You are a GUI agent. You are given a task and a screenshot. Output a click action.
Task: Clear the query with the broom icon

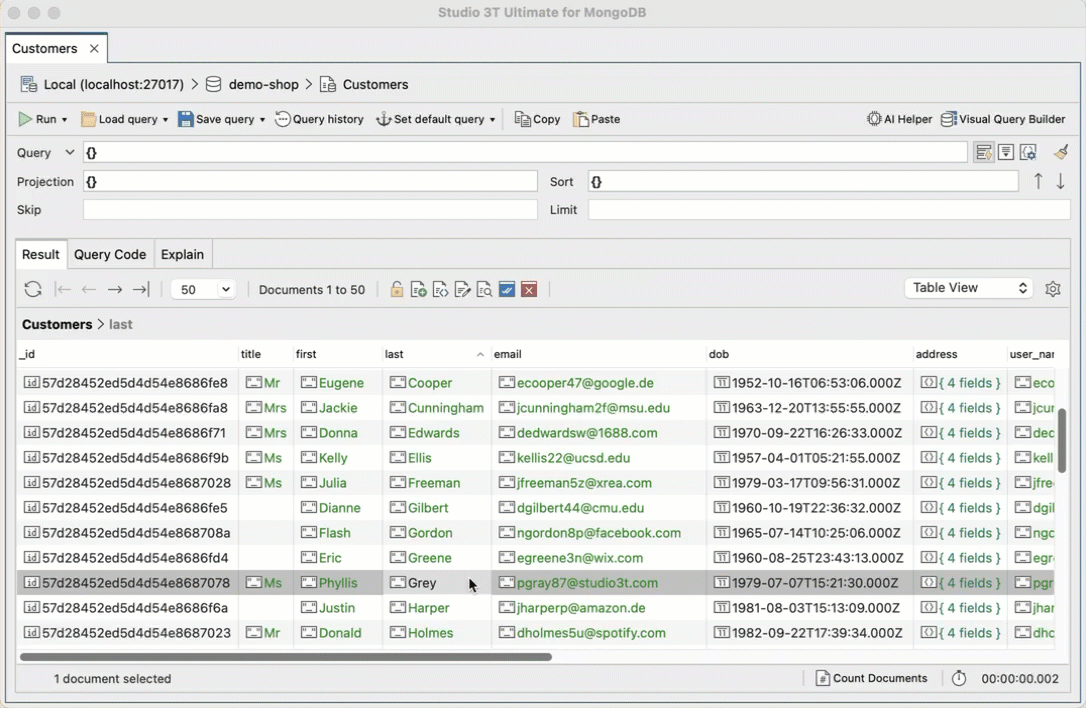[x=1060, y=151]
